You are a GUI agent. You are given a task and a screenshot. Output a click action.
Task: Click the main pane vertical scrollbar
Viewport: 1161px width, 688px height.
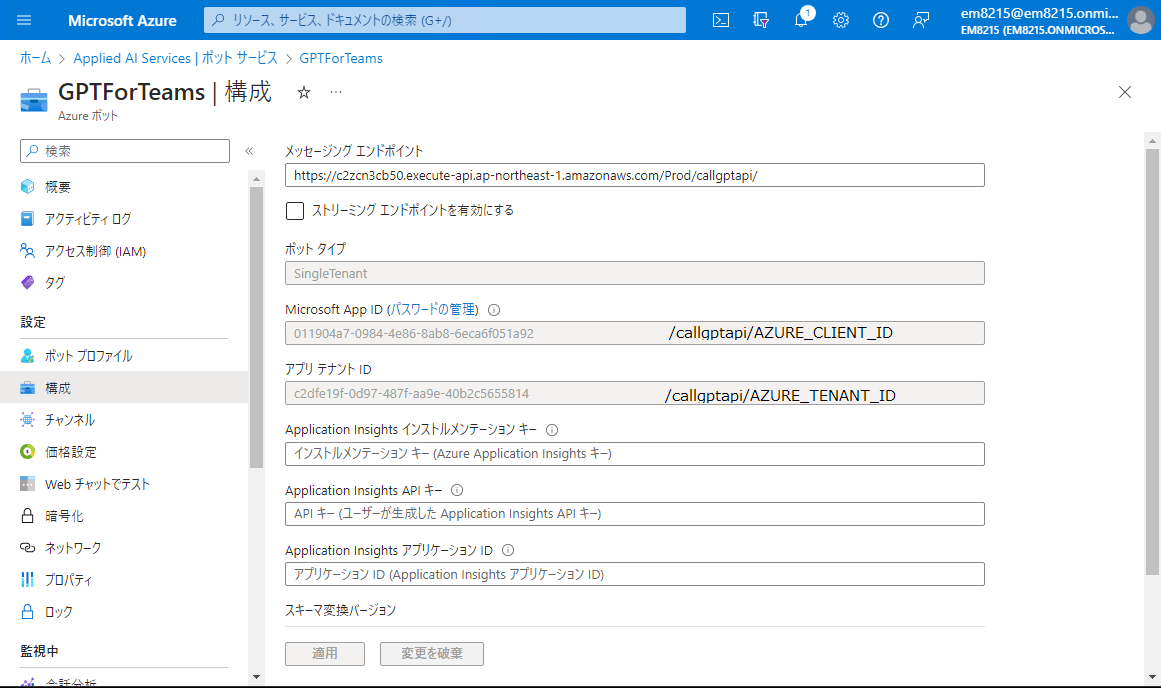click(1152, 361)
